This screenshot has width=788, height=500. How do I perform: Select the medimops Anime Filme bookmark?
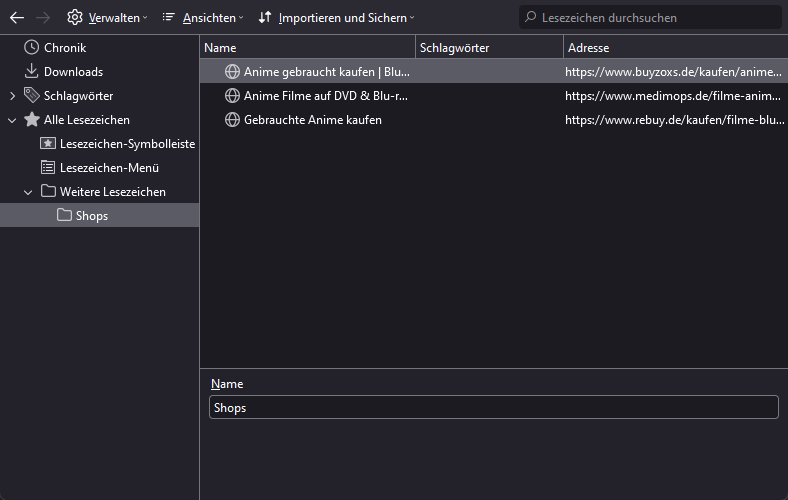pos(325,96)
